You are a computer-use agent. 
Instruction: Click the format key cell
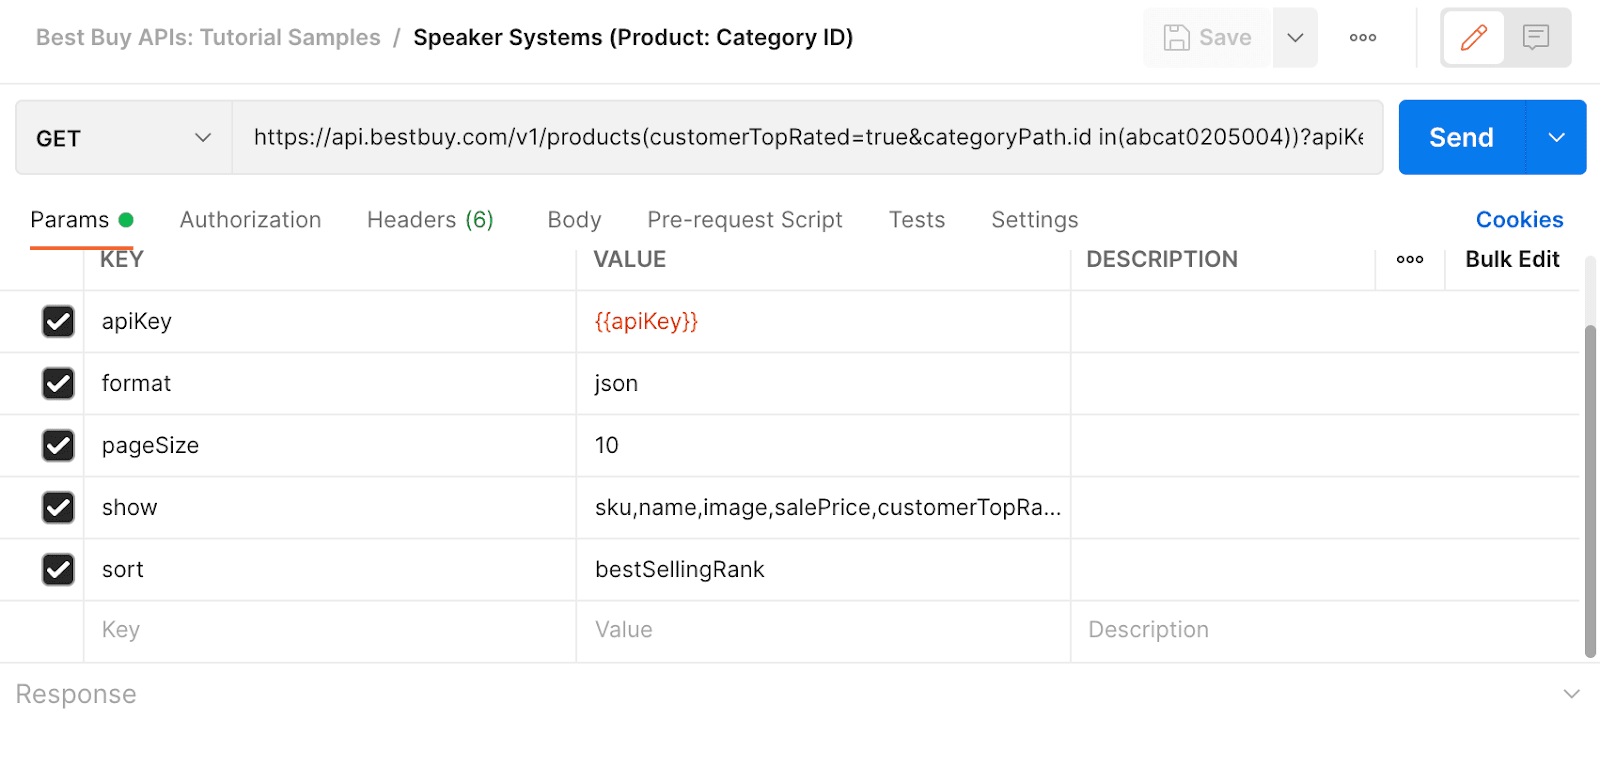point(330,384)
